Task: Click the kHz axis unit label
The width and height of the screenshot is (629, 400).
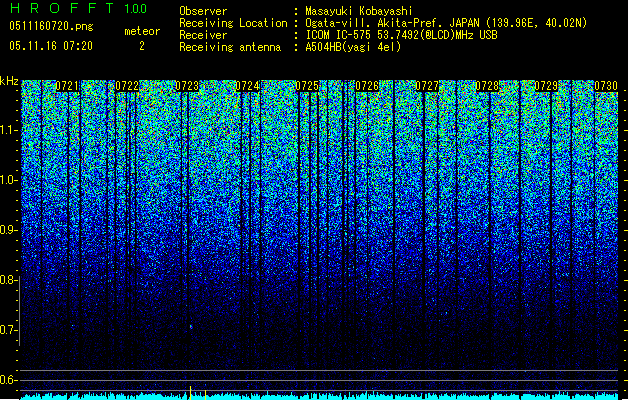Action: 9,81
